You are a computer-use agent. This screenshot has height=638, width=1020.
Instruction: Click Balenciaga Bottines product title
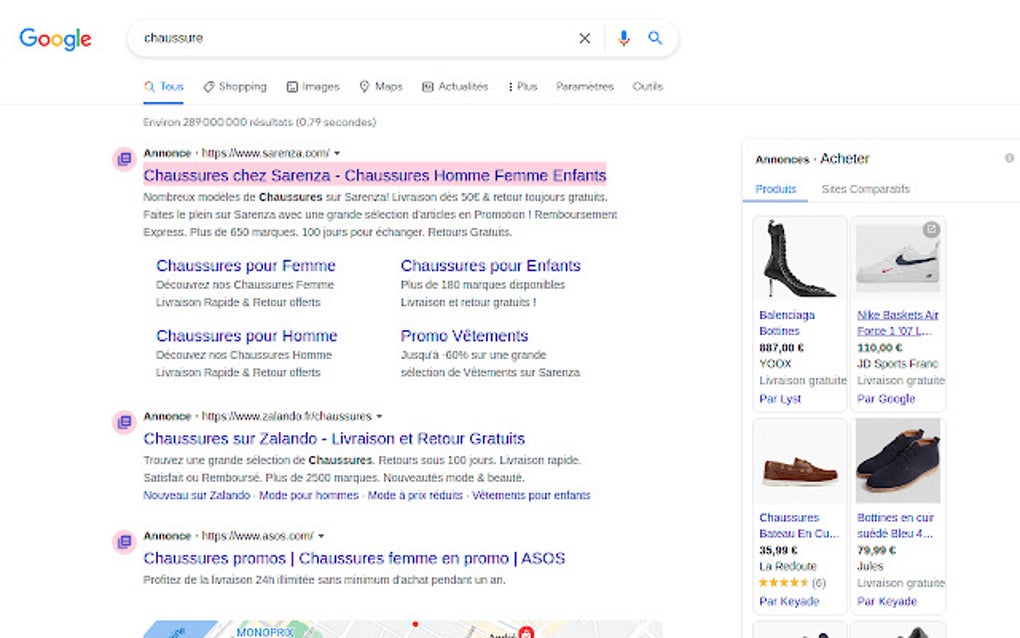(786, 323)
